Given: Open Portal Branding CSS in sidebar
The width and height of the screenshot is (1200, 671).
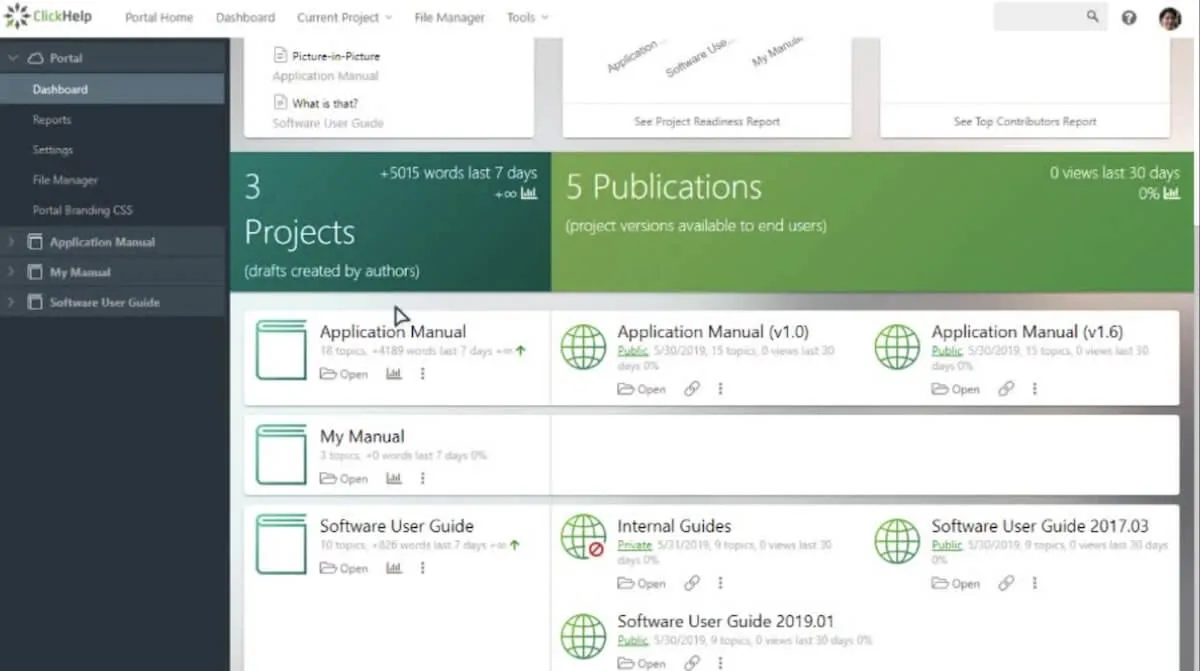Looking at the screenshot, I should pyautogui.click(x=82, y=210).
